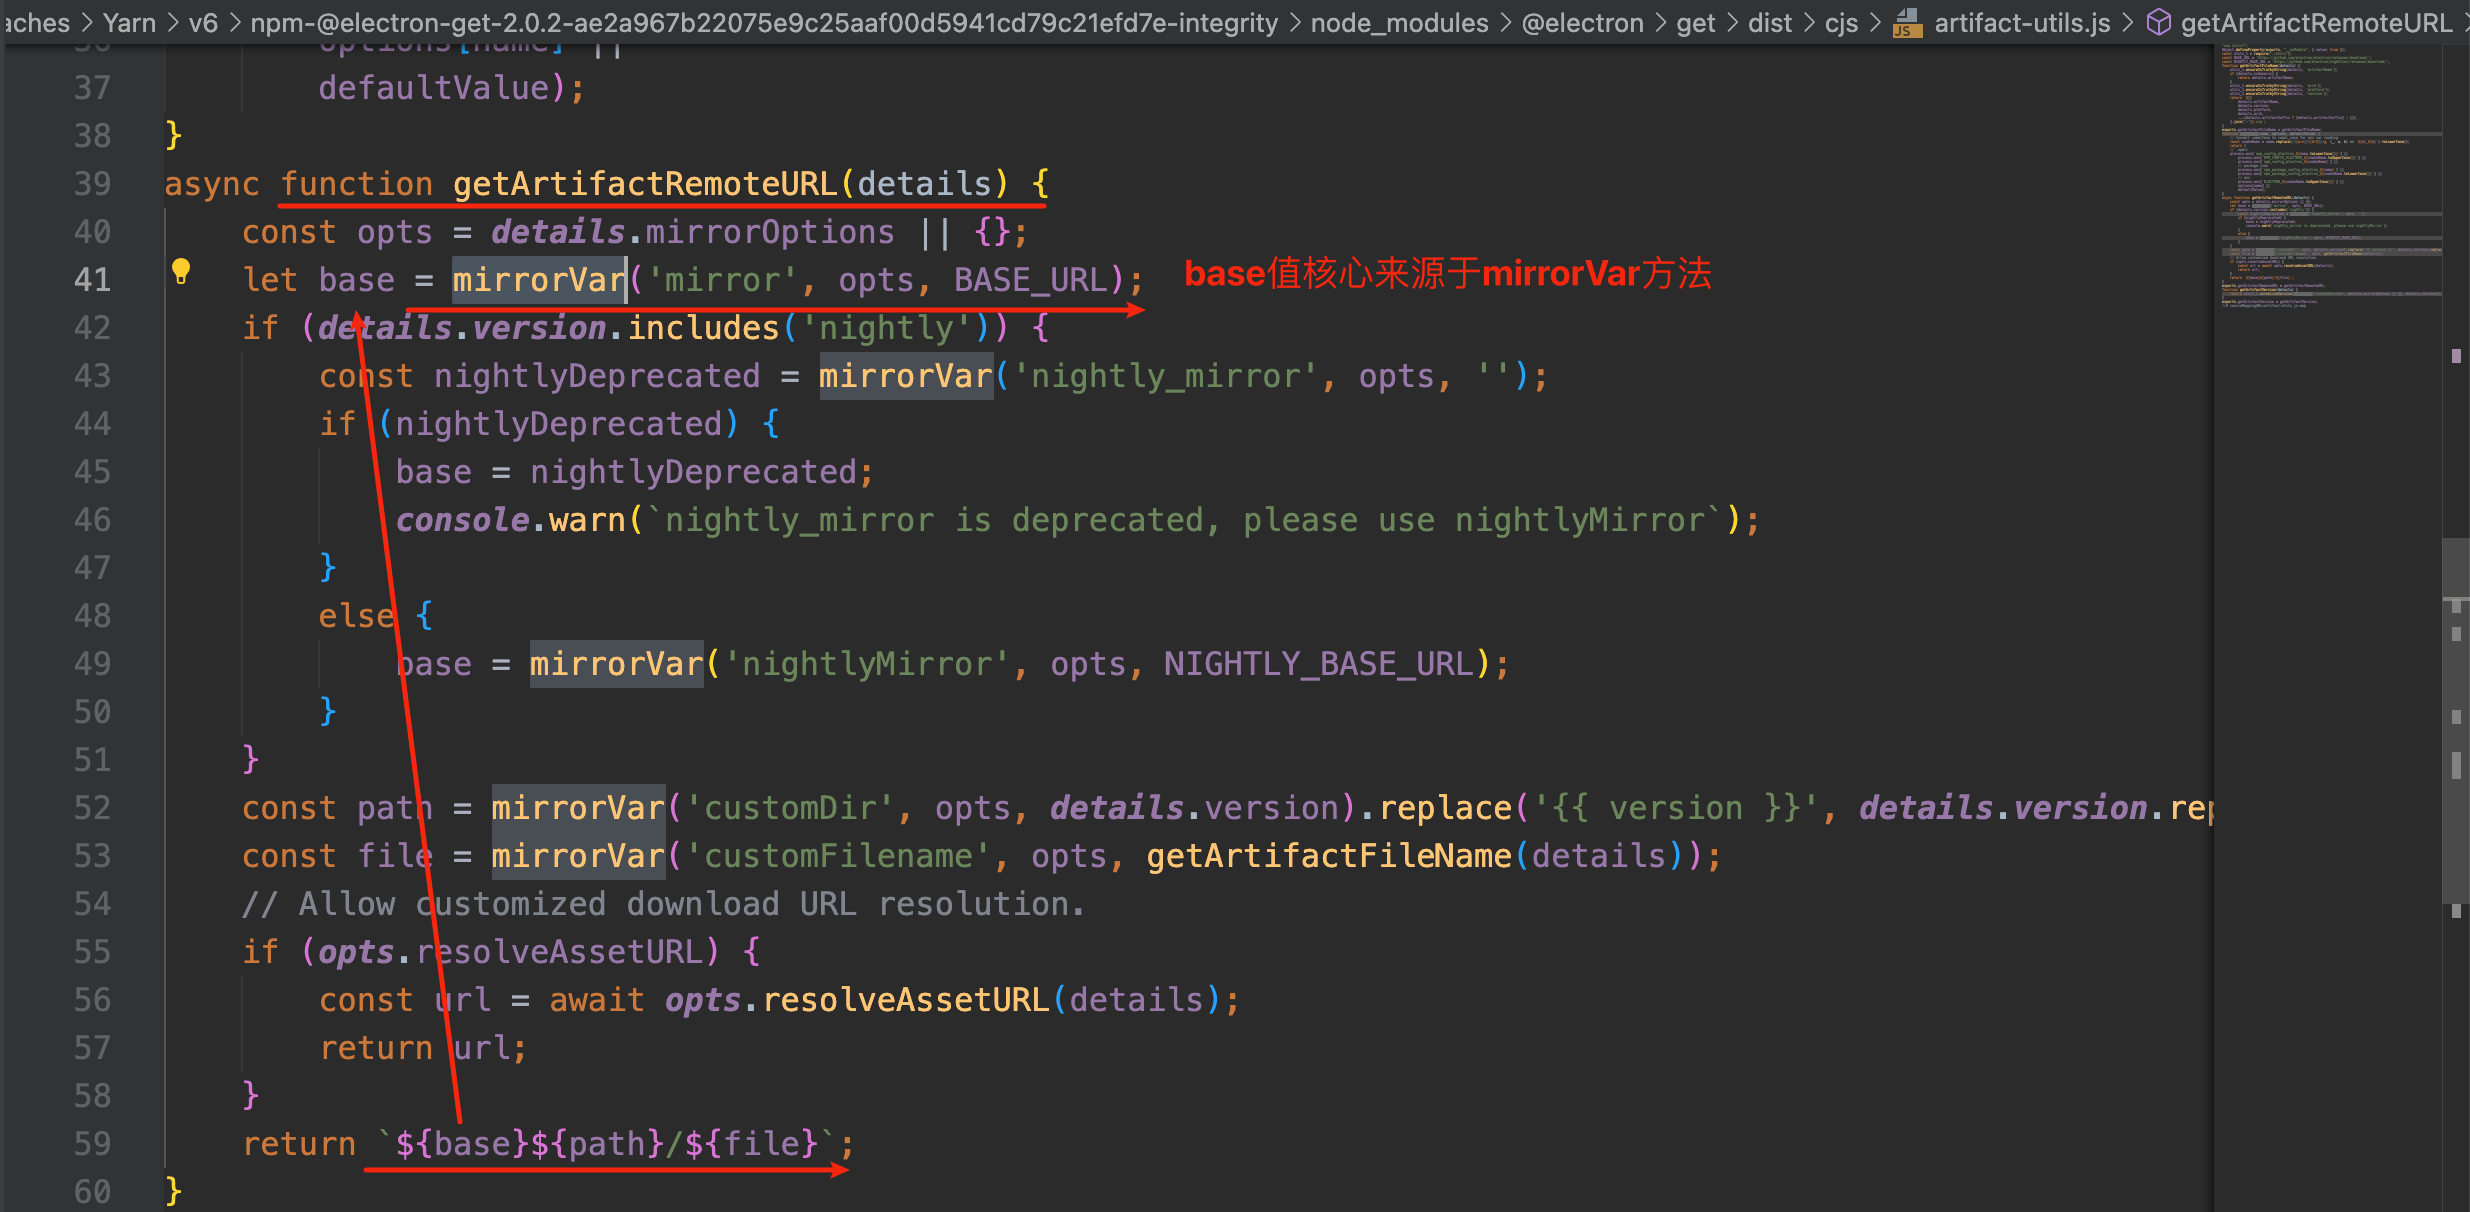Viewport: 2470px width, 1212px height.
Task: Click the cube symbol icon before getArtifactRemoteURL breadcrumb
Action: [x=2159, y=22]
